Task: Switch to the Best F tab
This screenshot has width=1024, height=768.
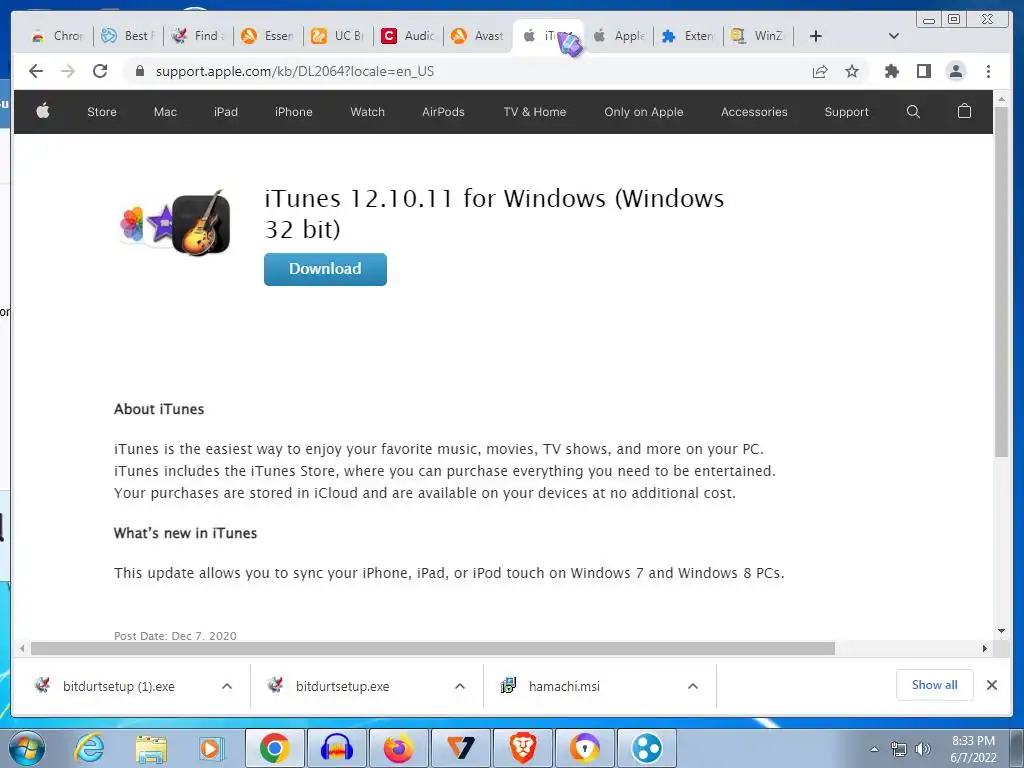Action: [128, 36]
